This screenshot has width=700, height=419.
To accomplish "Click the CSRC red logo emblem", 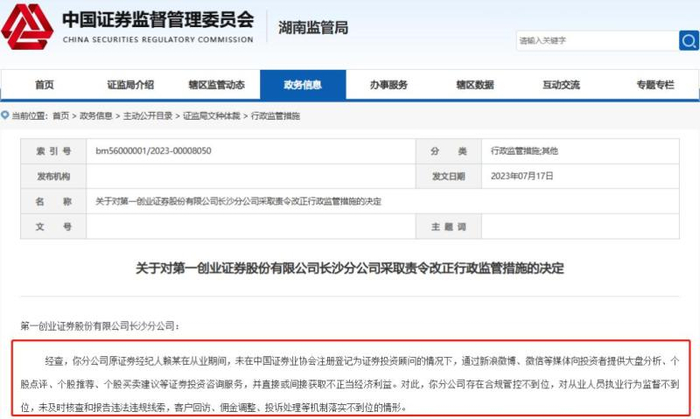I will point(27,27).
